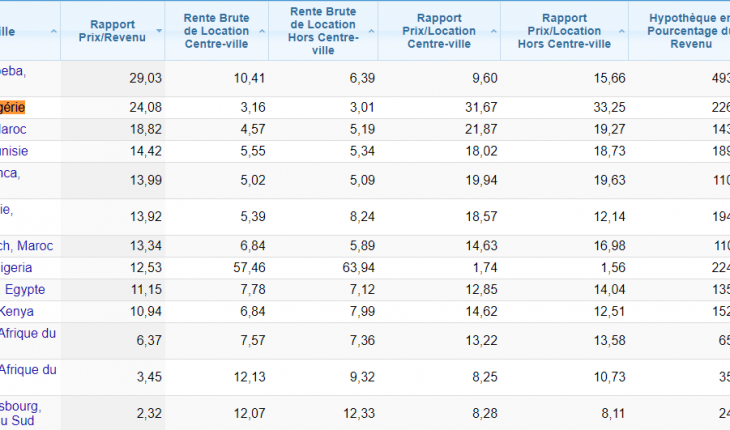Select the 21,87 cell in the Maroc row

(x=481, y=129)
